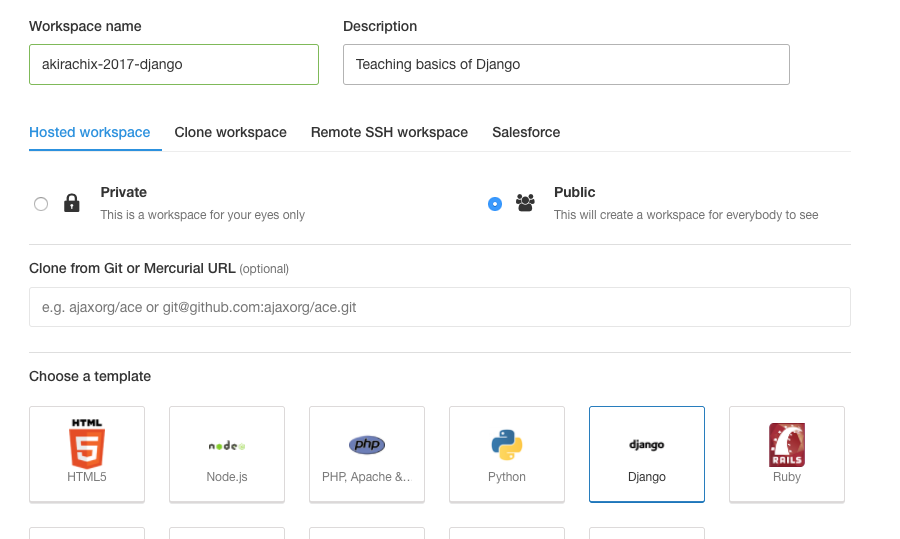Enable the Private radio button
Viewport: 900px width, 539px height.
point(41,204)
